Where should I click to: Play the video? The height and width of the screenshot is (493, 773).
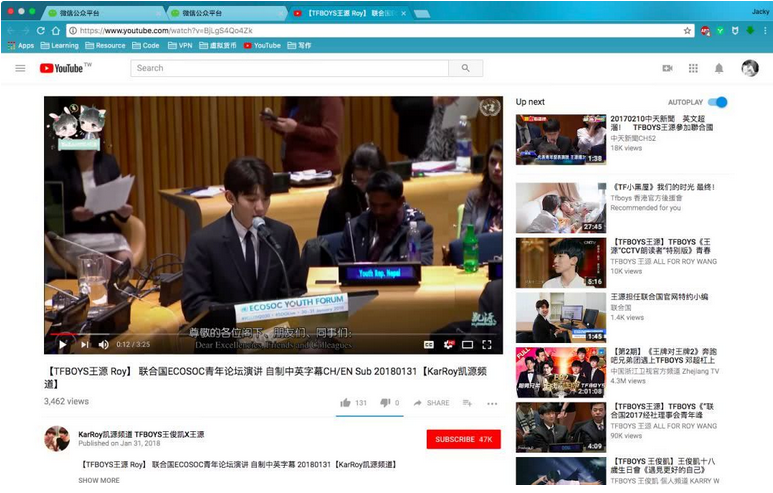(63, 345)
